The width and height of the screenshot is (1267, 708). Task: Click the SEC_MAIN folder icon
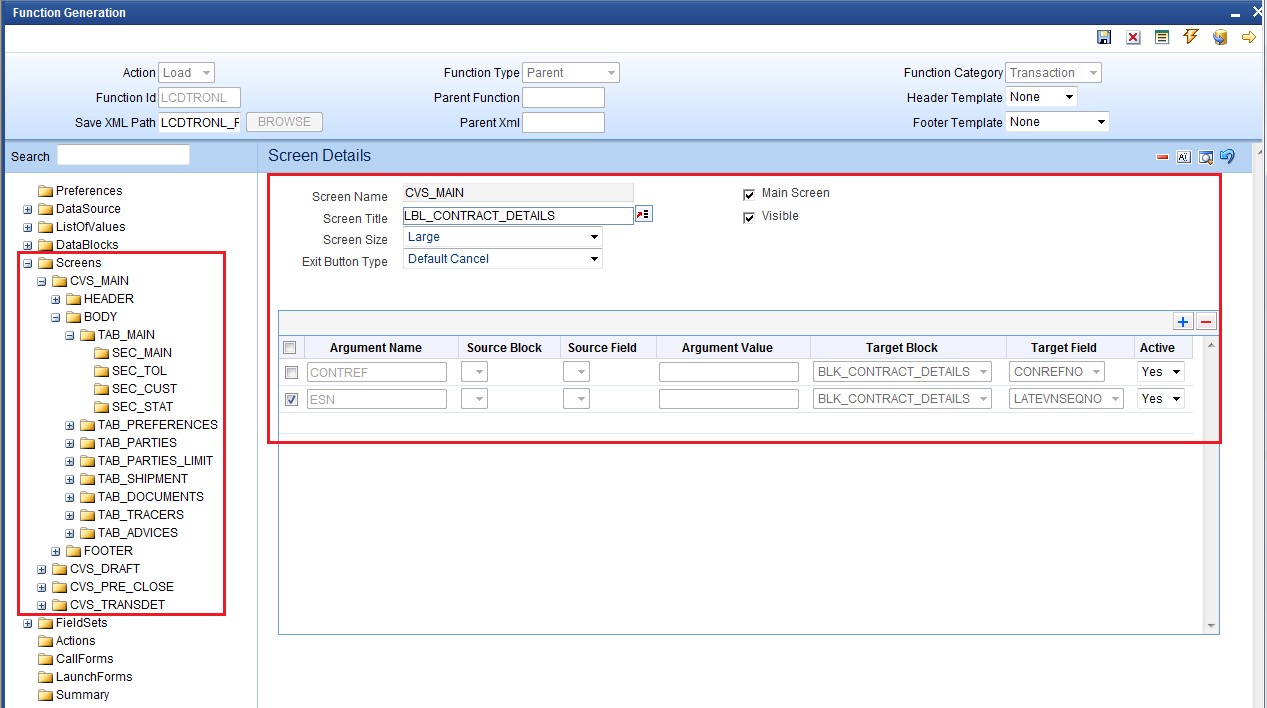point(101,353)
